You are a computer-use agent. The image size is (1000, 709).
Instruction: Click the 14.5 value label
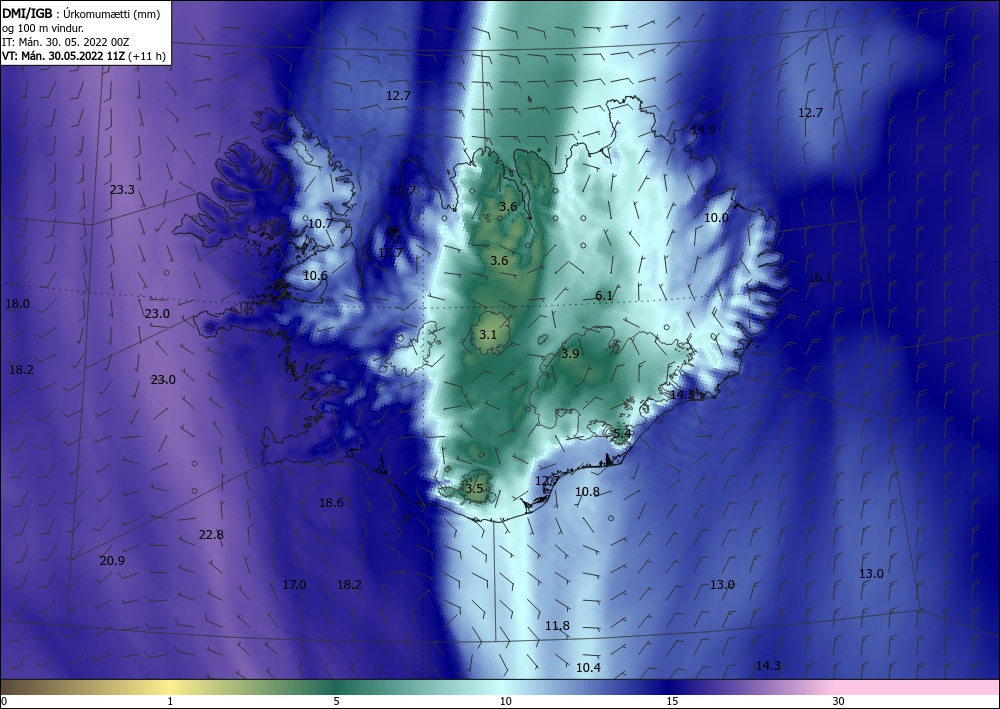pyautogui.click(x=682, y=395)
